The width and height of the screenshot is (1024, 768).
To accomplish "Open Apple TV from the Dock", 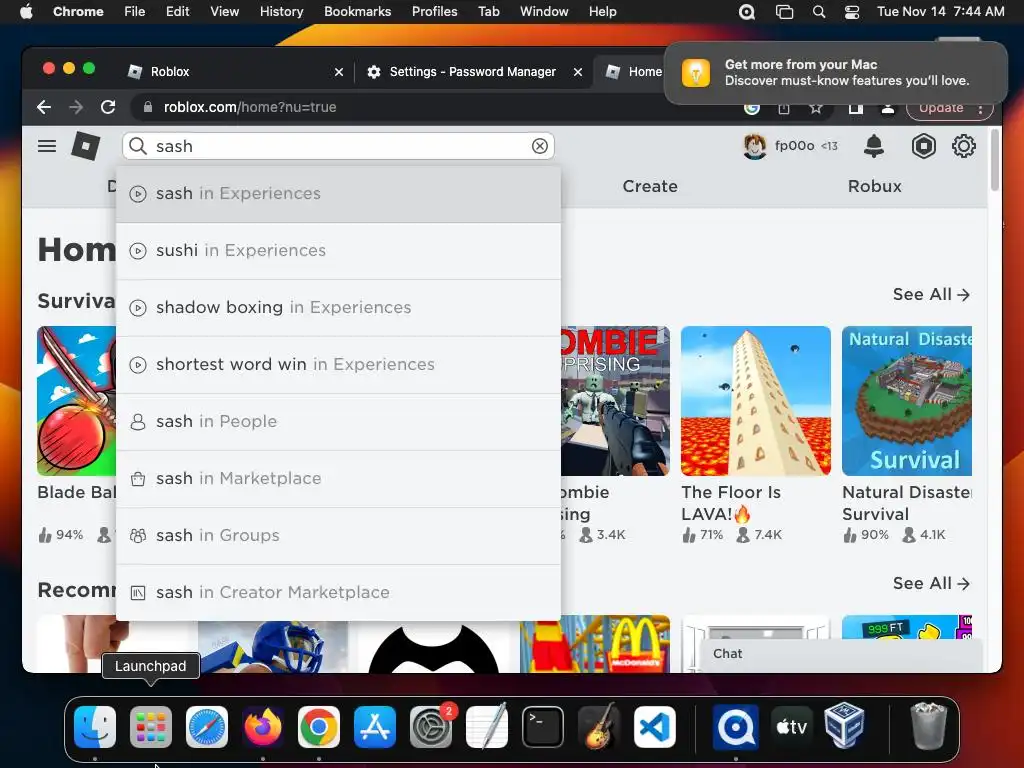I will pos(792,727).
